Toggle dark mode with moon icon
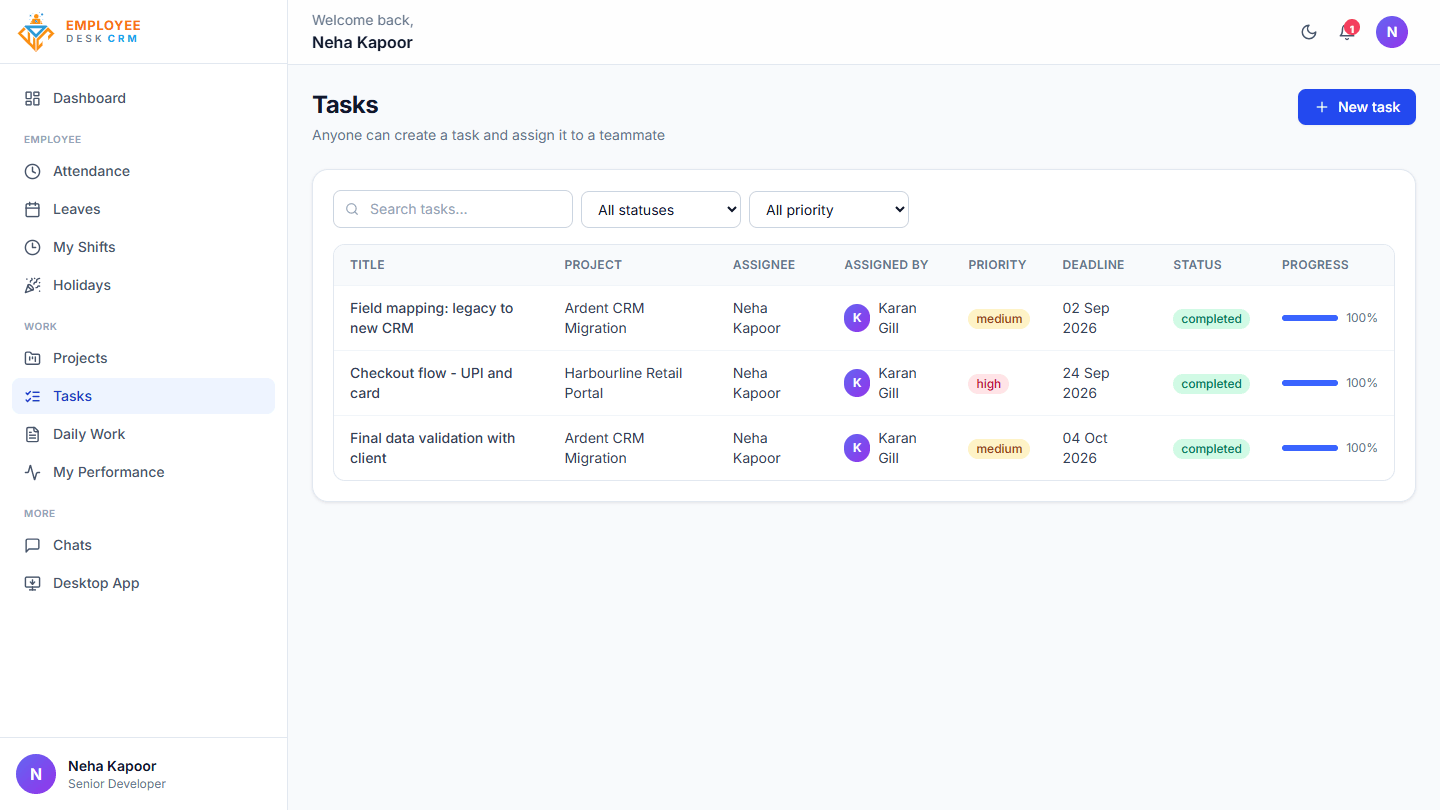The image size is (1440, 810). (1309, 32)
